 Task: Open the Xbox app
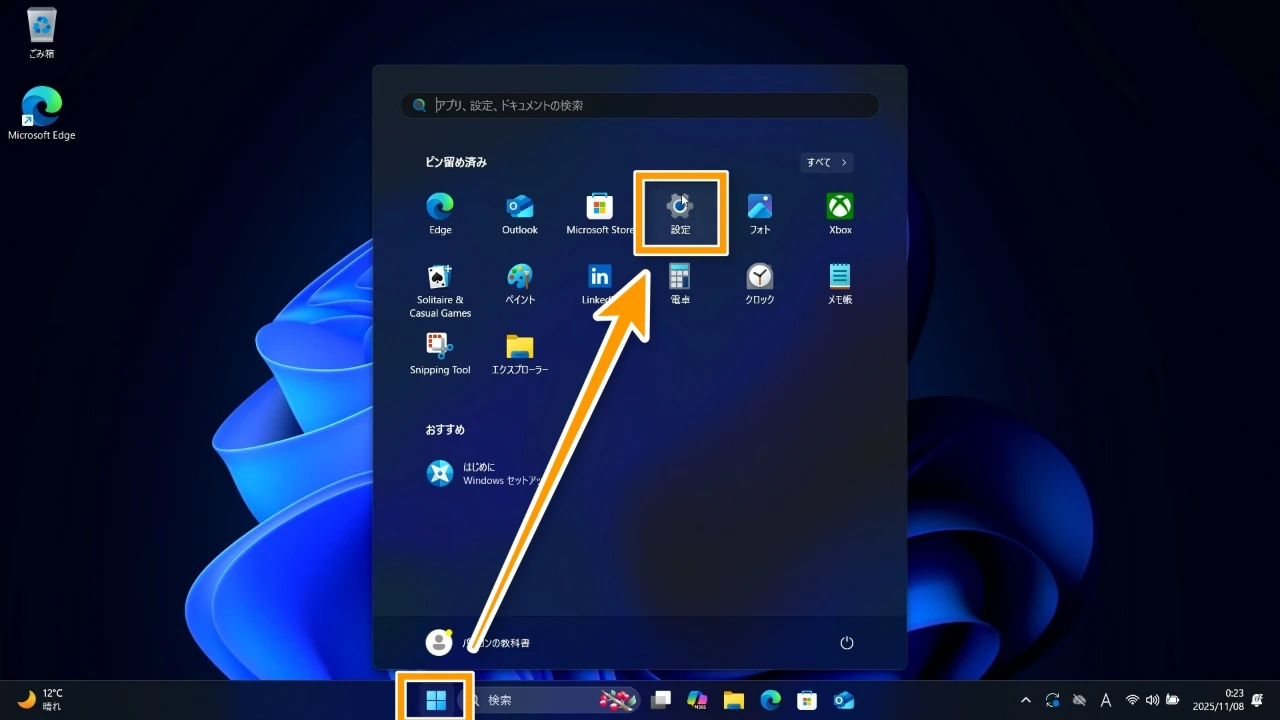point(840,212)
